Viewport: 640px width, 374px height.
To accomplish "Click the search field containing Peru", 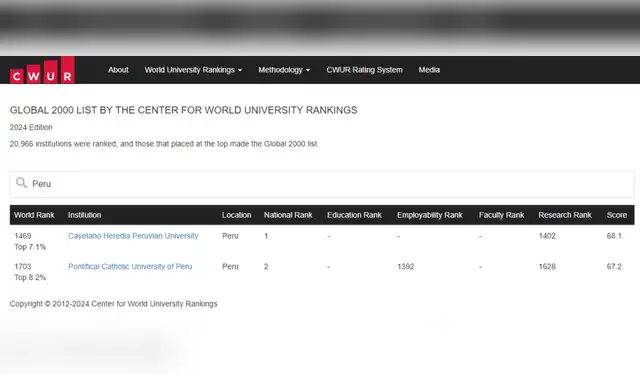I will point(322,184).
